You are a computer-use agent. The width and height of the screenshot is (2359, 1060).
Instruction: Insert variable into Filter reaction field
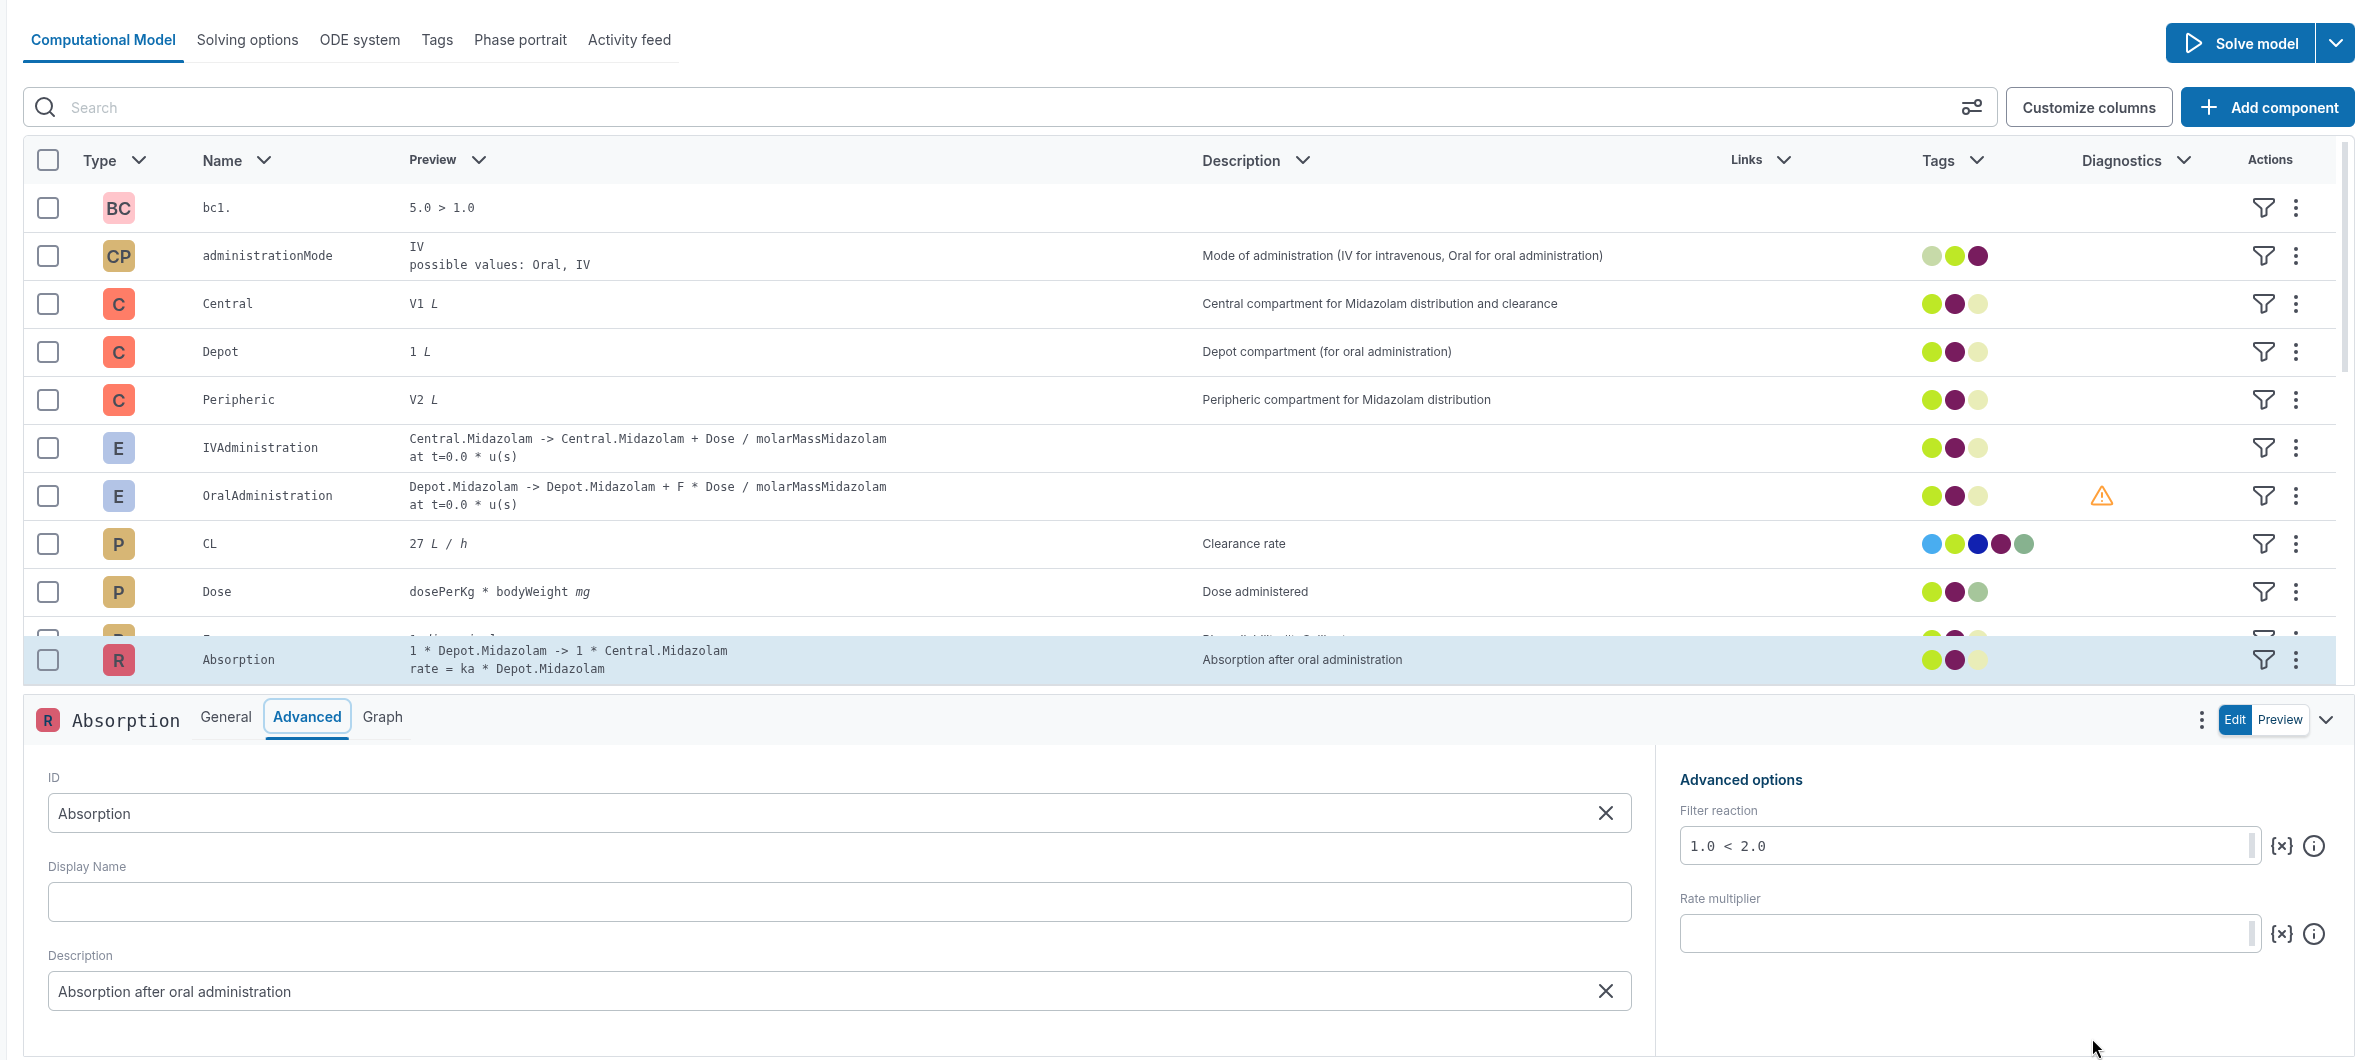click(2281, 846)
